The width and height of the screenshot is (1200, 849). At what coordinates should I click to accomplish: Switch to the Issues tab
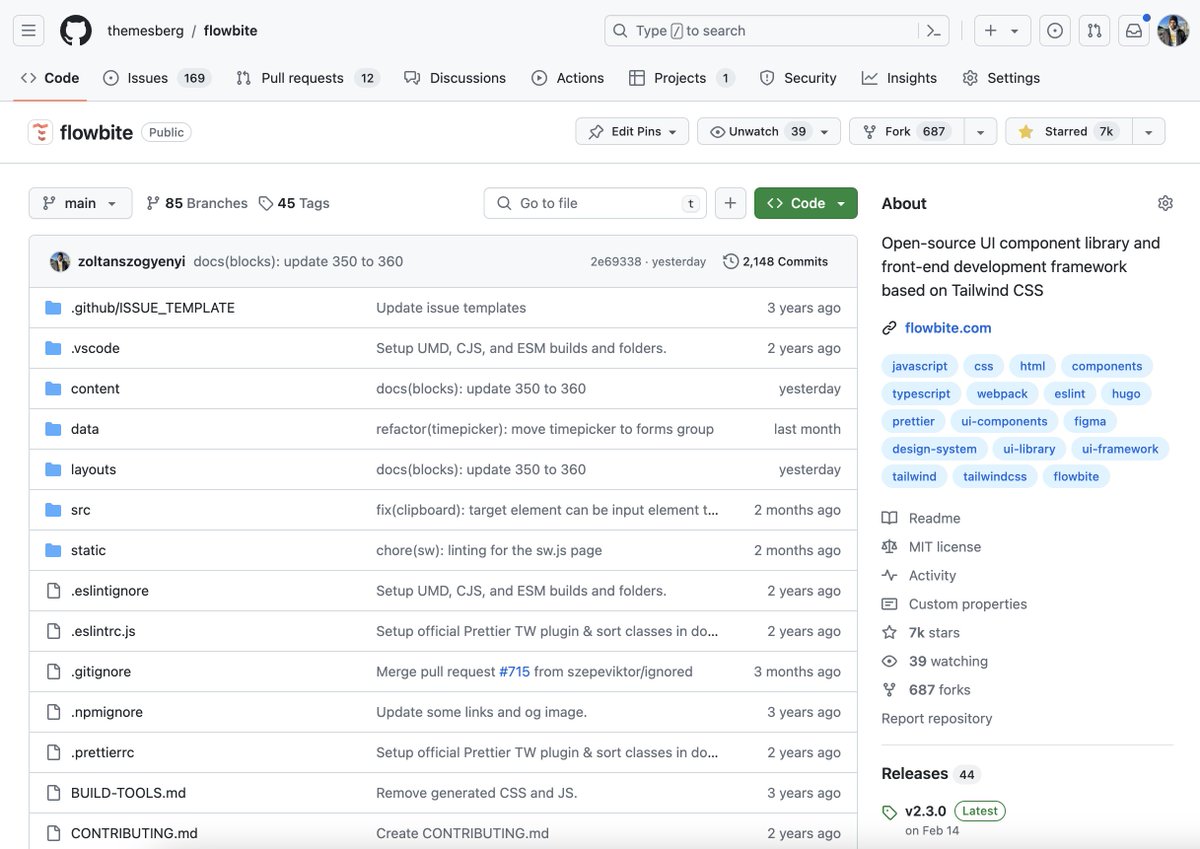pyautogui.click(x=156, y=78)
